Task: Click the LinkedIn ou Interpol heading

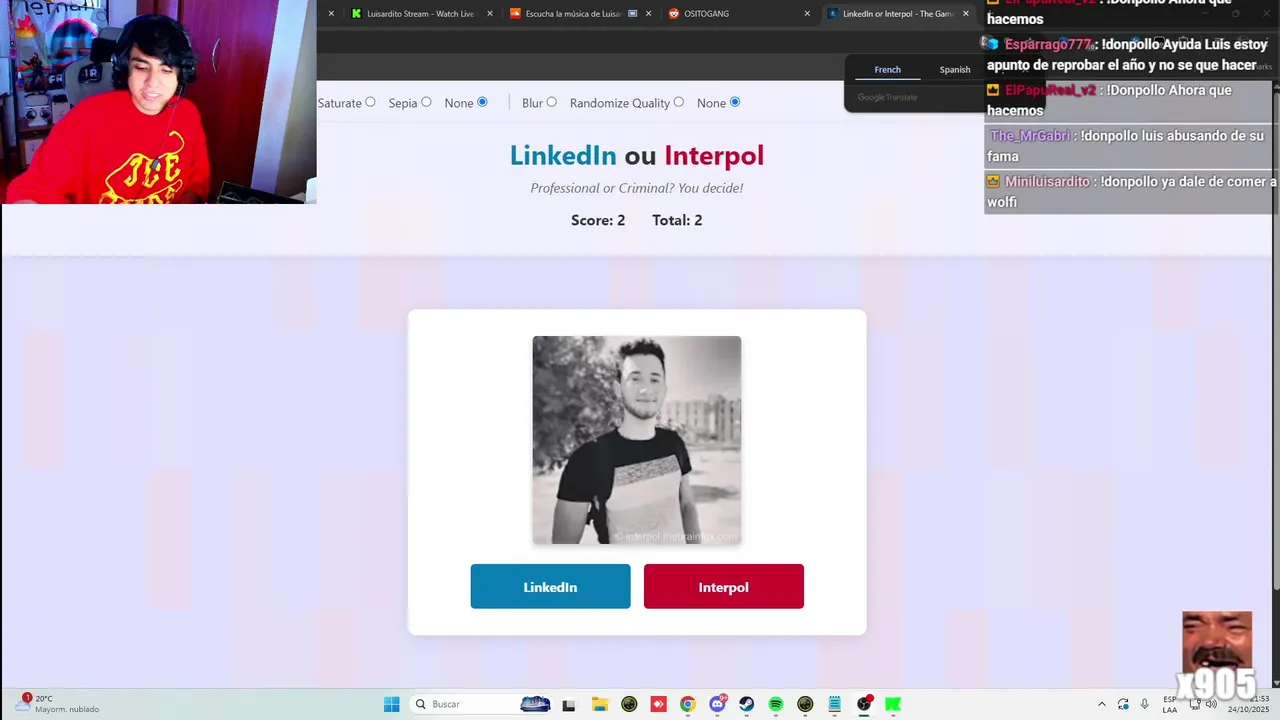Action: pyautogui.click(x=637, y=155)
